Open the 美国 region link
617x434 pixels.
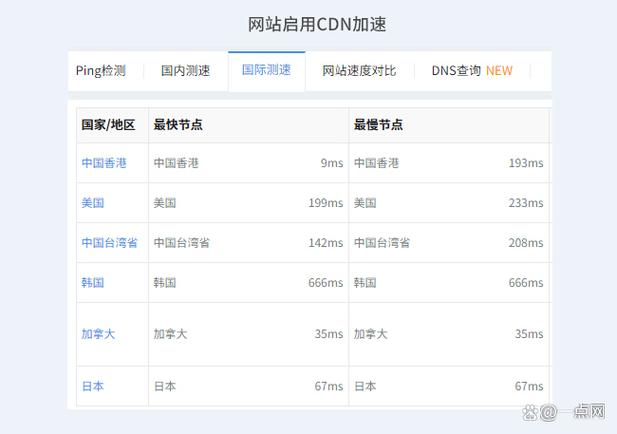tap(93, 203)
